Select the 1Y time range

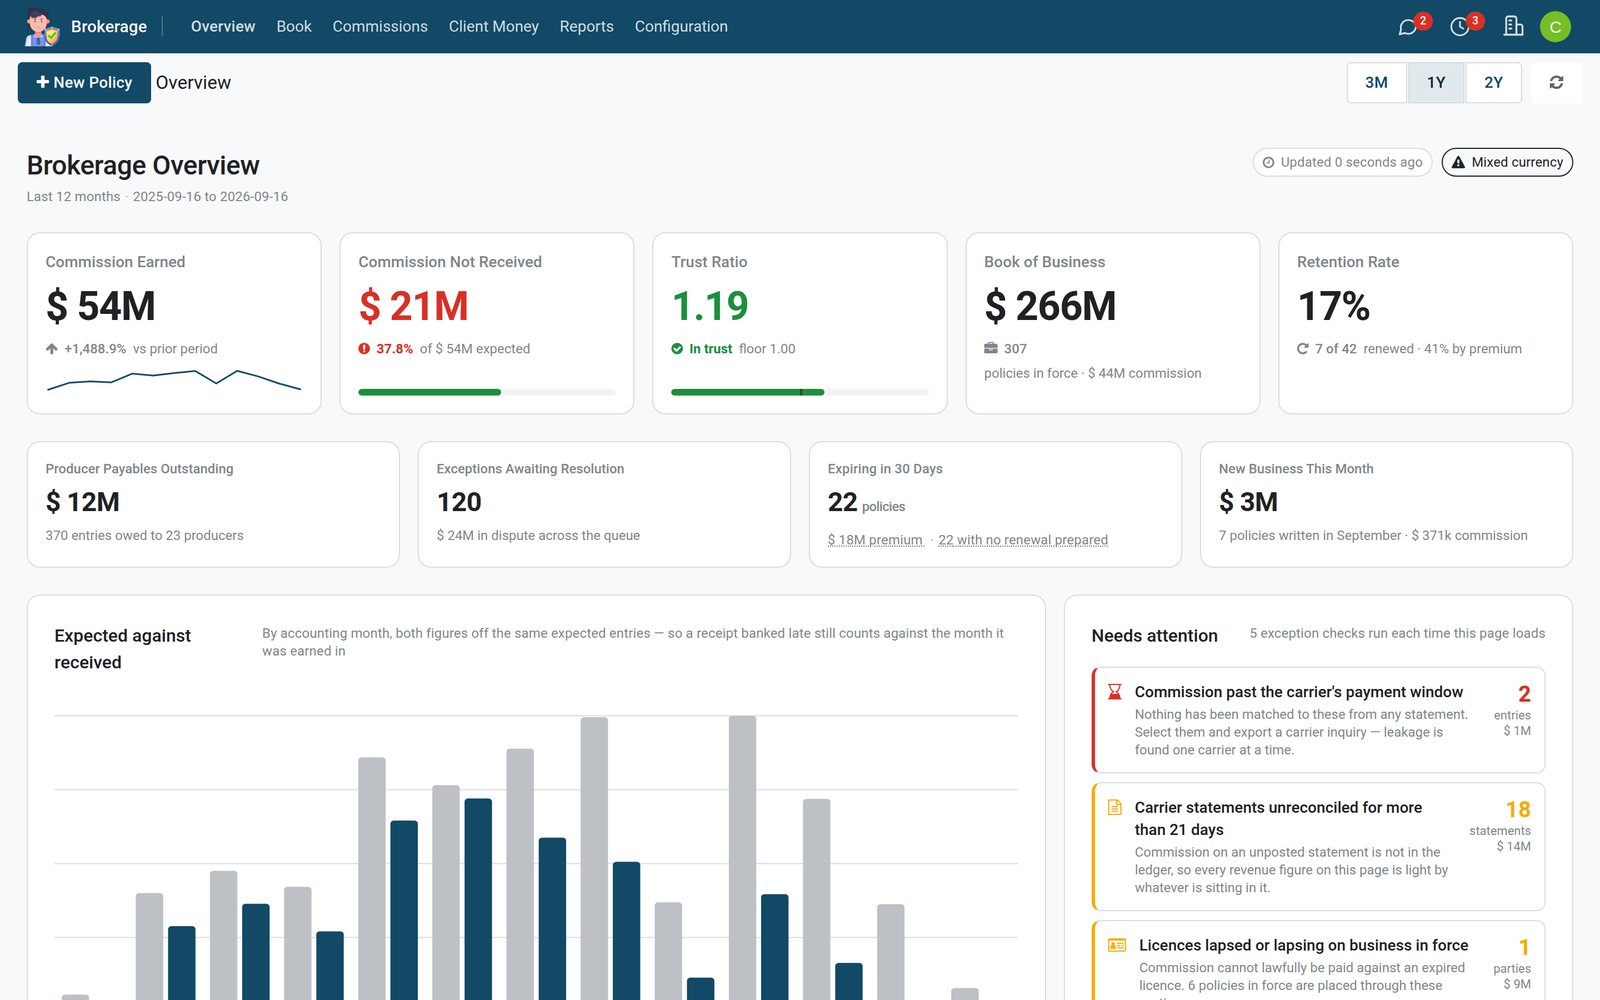point(1436,82)
